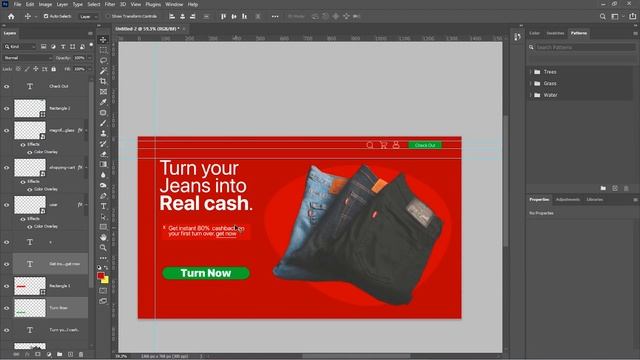Viewport: 640px width, 360px height.
Task: Switch to the Libraries tab
Action: pyautogui.click(x=595, y=200)
